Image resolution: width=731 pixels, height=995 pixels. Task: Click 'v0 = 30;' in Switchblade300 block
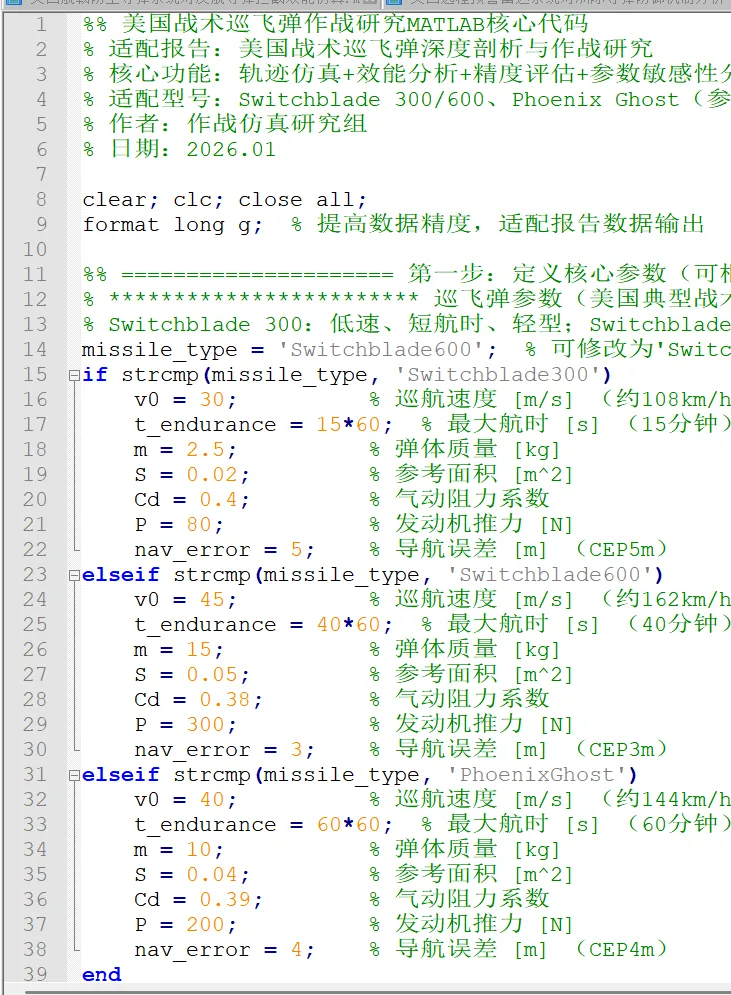[x=185, y=400]
